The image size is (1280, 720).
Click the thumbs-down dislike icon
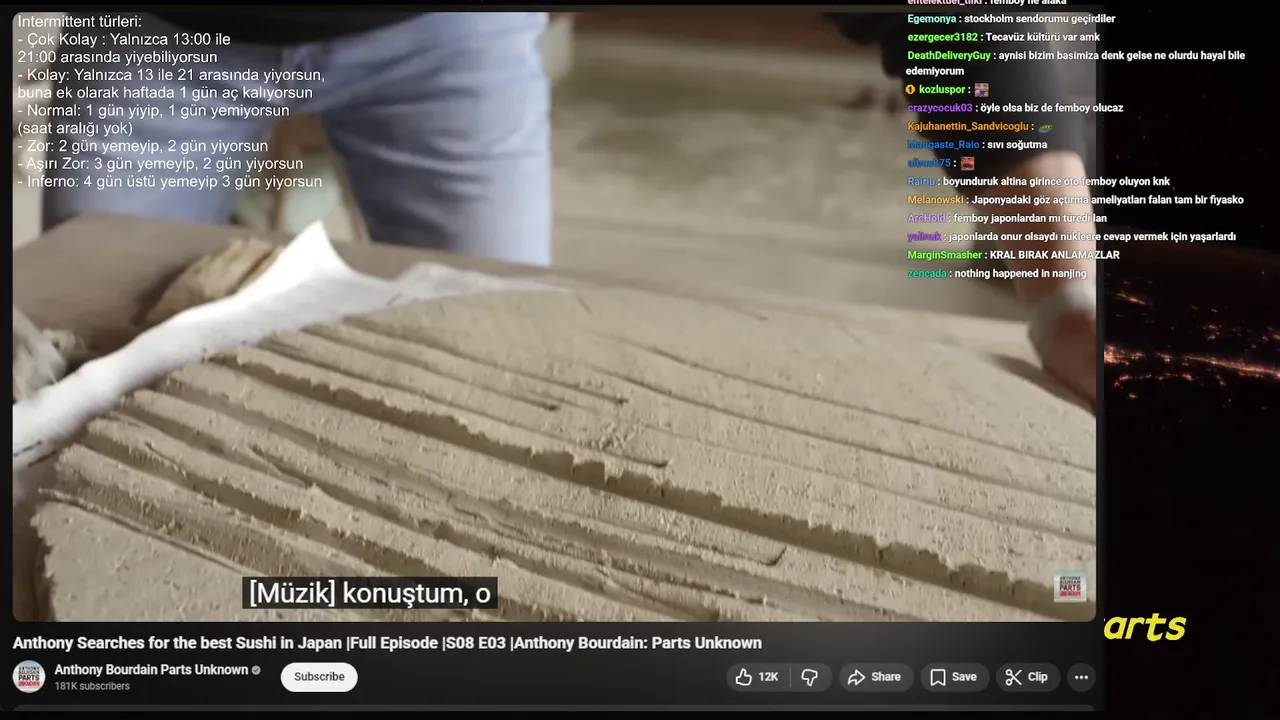[x=810, y=677]
